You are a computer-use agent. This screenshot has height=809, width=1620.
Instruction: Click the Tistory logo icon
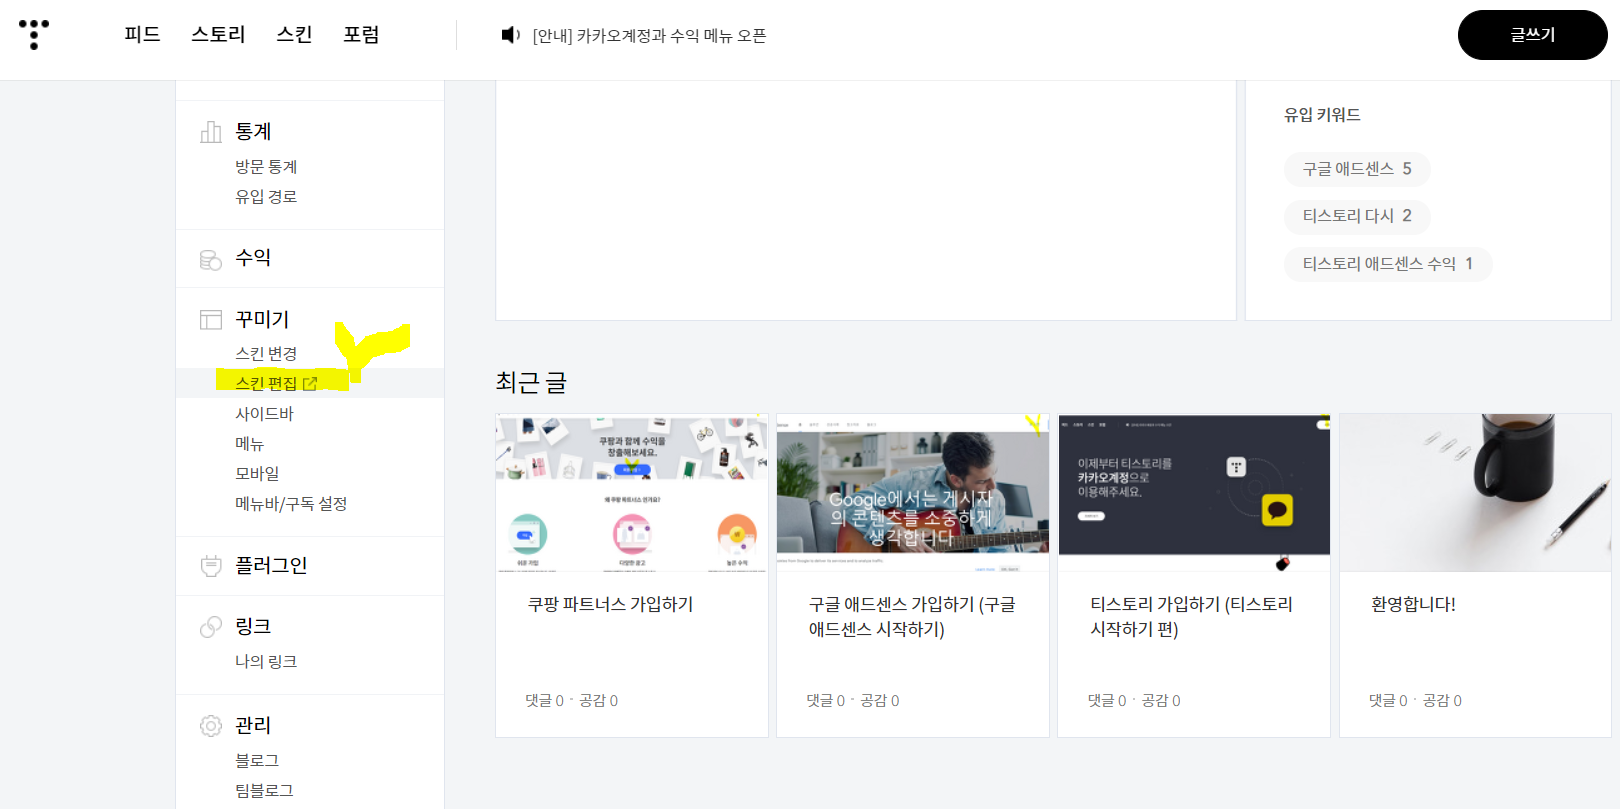click(34, 34)
